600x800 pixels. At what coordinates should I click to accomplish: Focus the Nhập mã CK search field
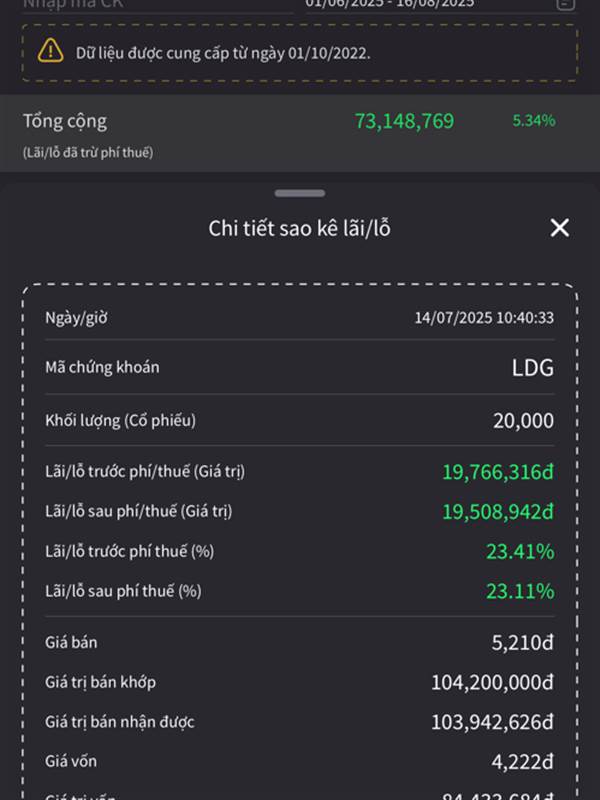click(x=158, y=5)
